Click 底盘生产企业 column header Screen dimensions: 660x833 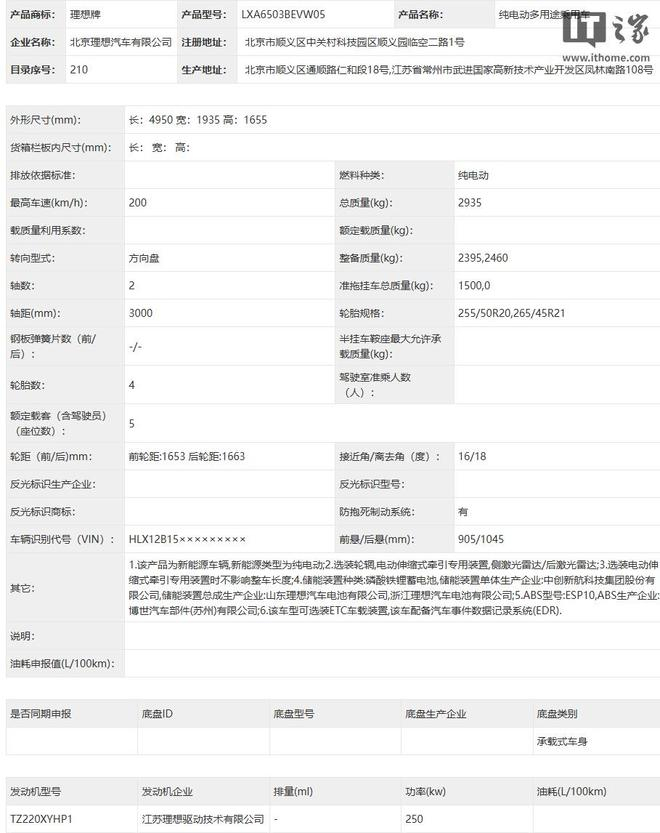click(435, 714)
